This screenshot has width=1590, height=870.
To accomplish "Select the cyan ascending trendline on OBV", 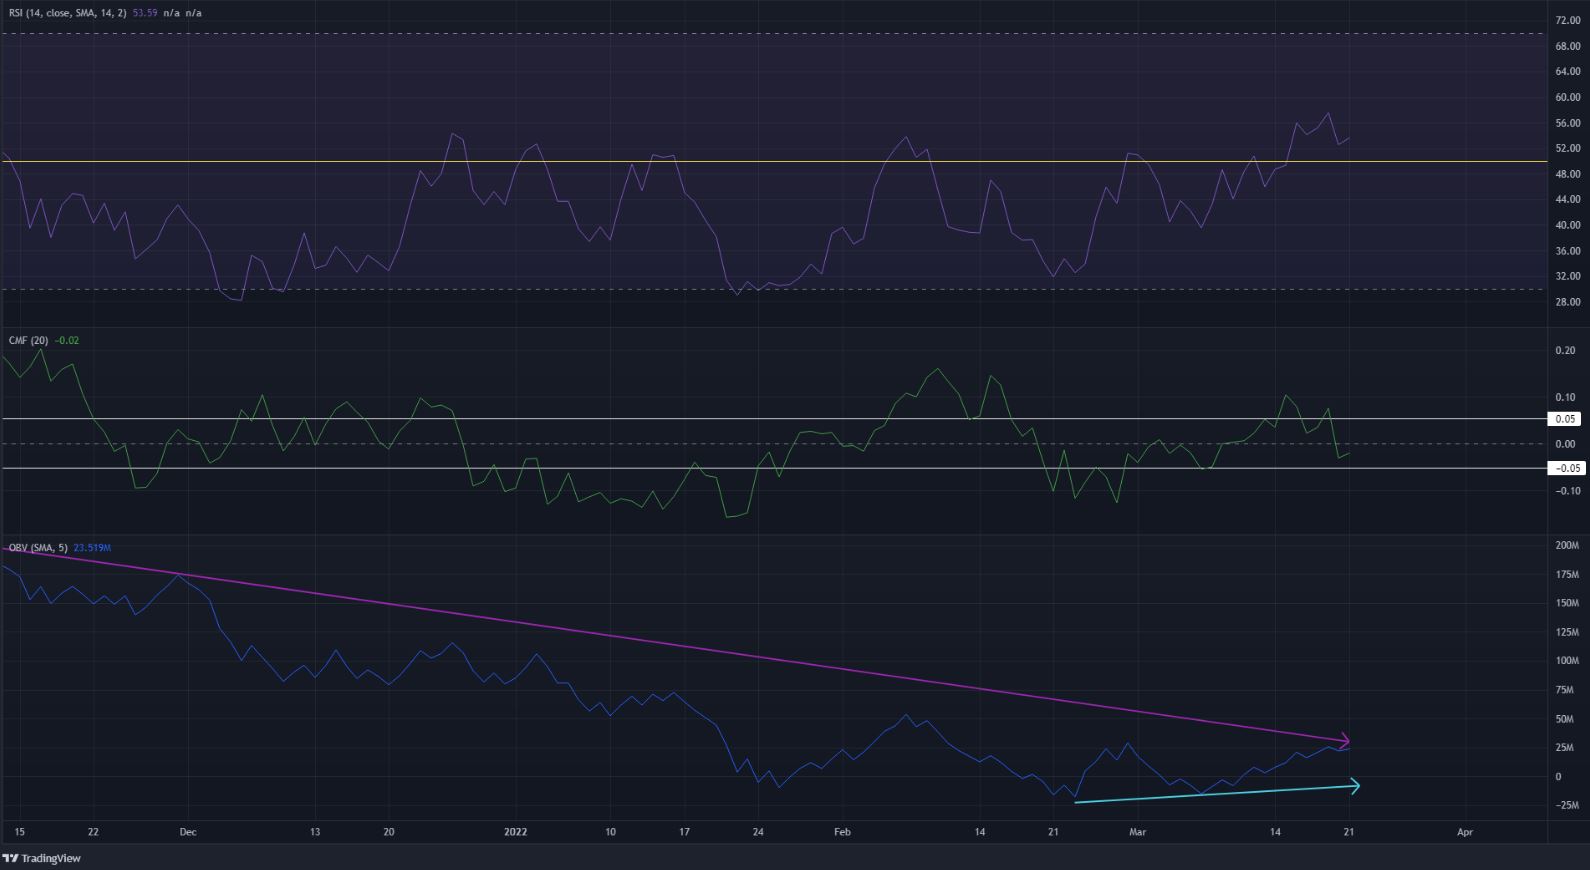I will click(x=1215, y=794).
